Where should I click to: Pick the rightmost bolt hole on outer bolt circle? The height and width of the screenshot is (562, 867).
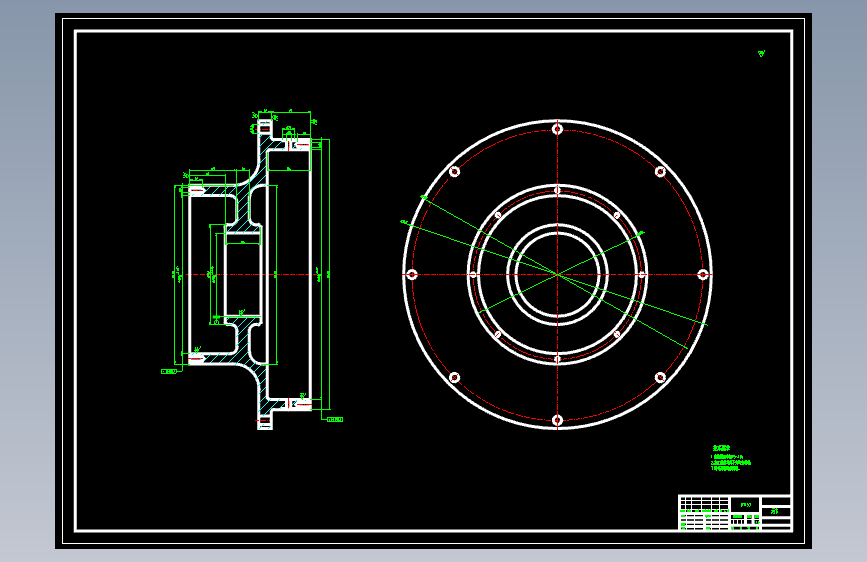pyautogui.click(x=703, y=274)
